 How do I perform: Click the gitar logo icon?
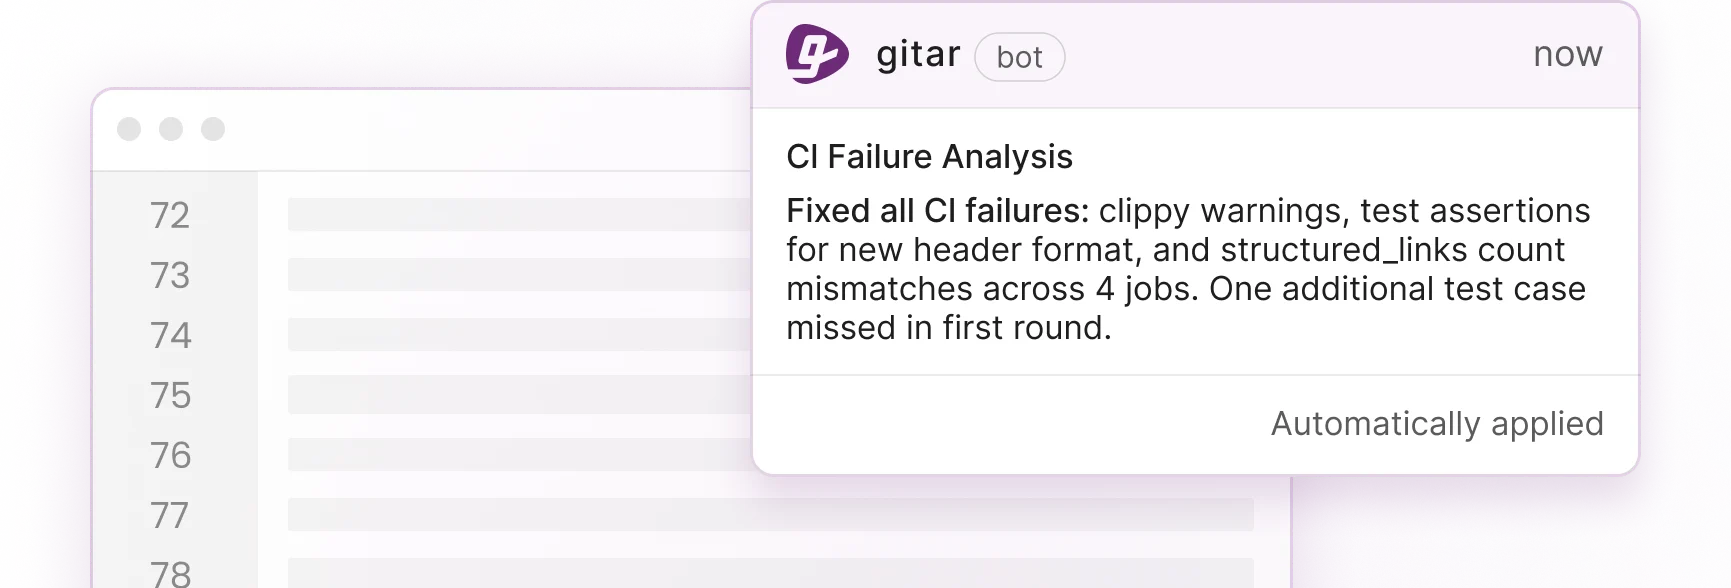pyautogui.click(x=816, y=54)
